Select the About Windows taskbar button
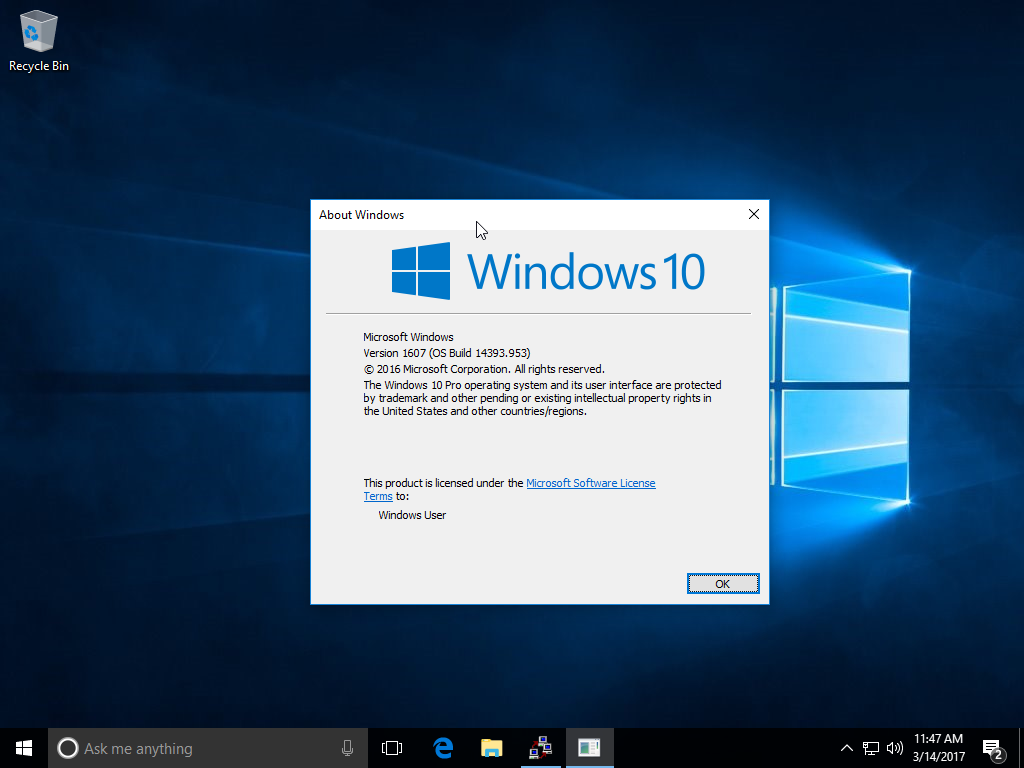Screen dimensions: 1024x768 click(x=589, y=748)
